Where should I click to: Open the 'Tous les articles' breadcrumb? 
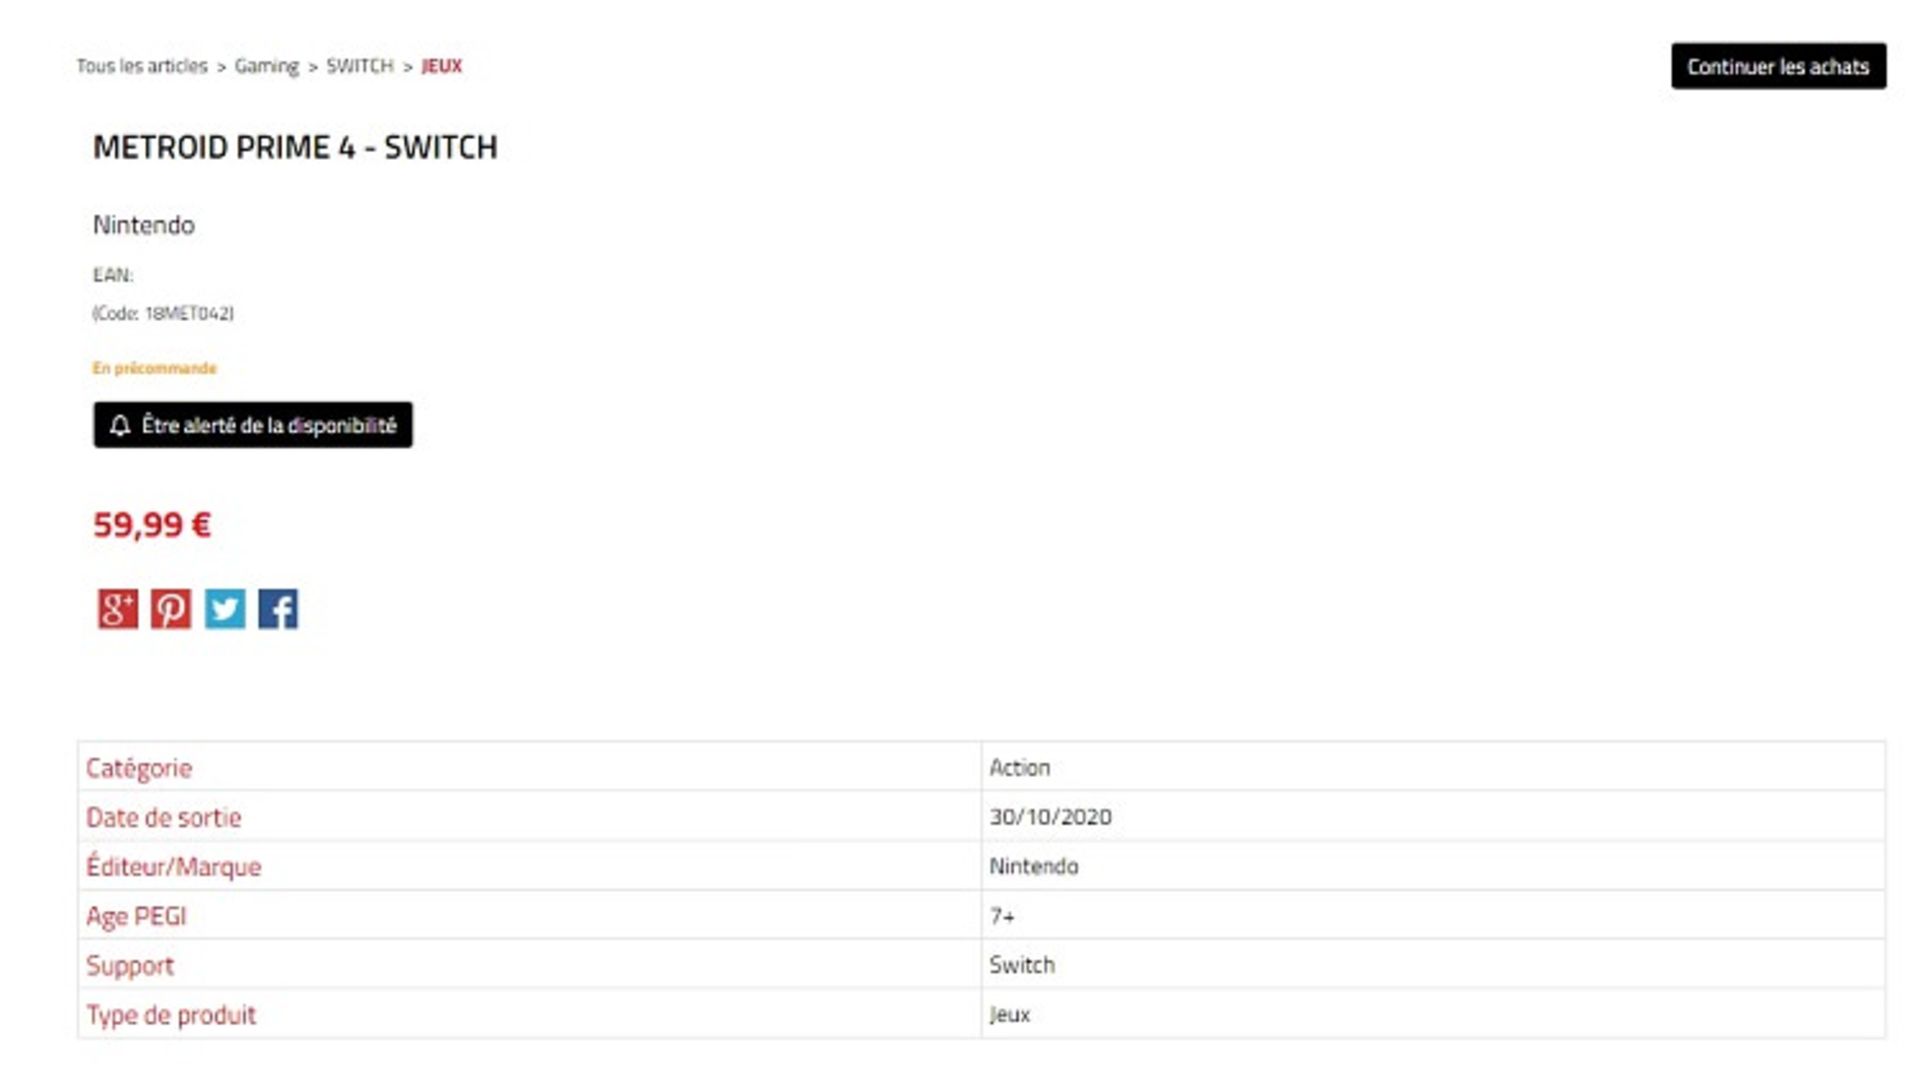tap(142, 66)
